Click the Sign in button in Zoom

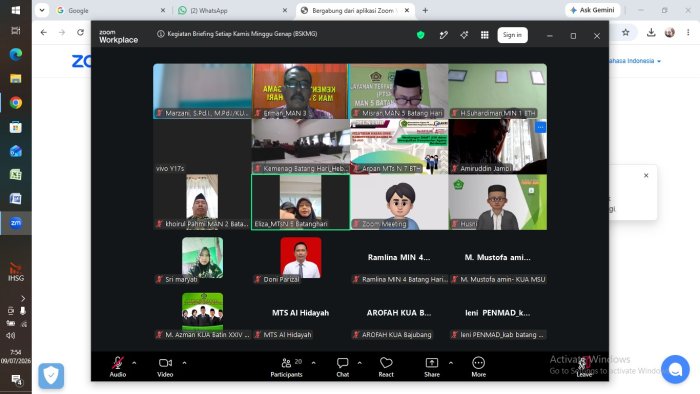(512, 35)
